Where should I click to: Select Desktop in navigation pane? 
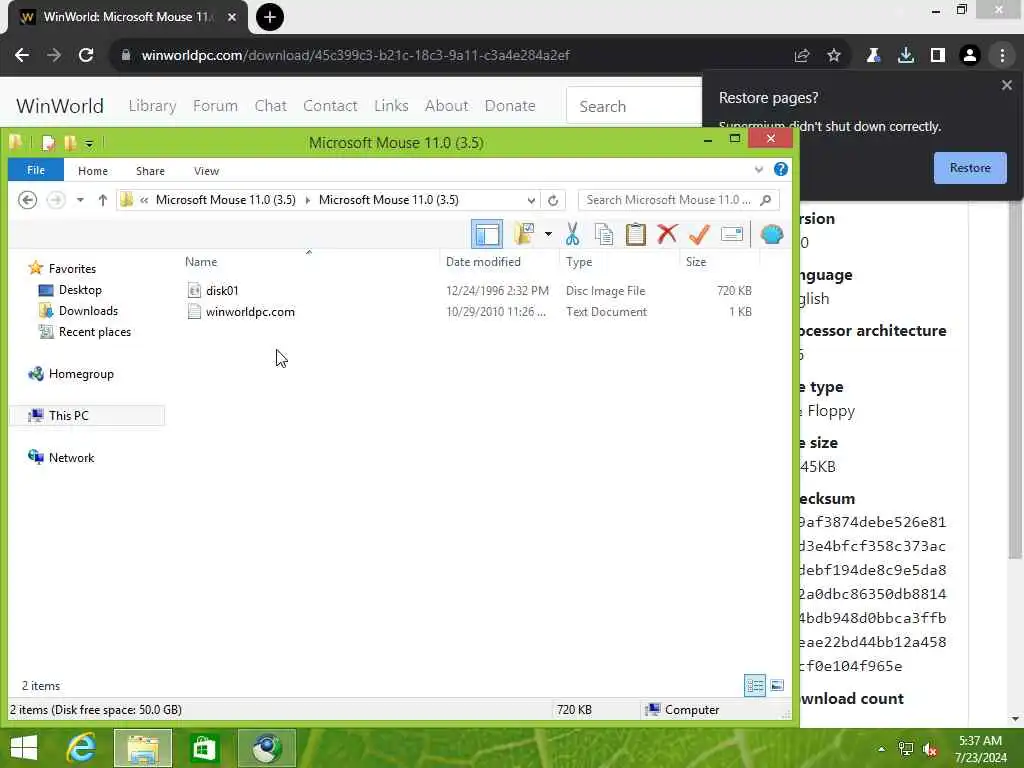(80, 290)
